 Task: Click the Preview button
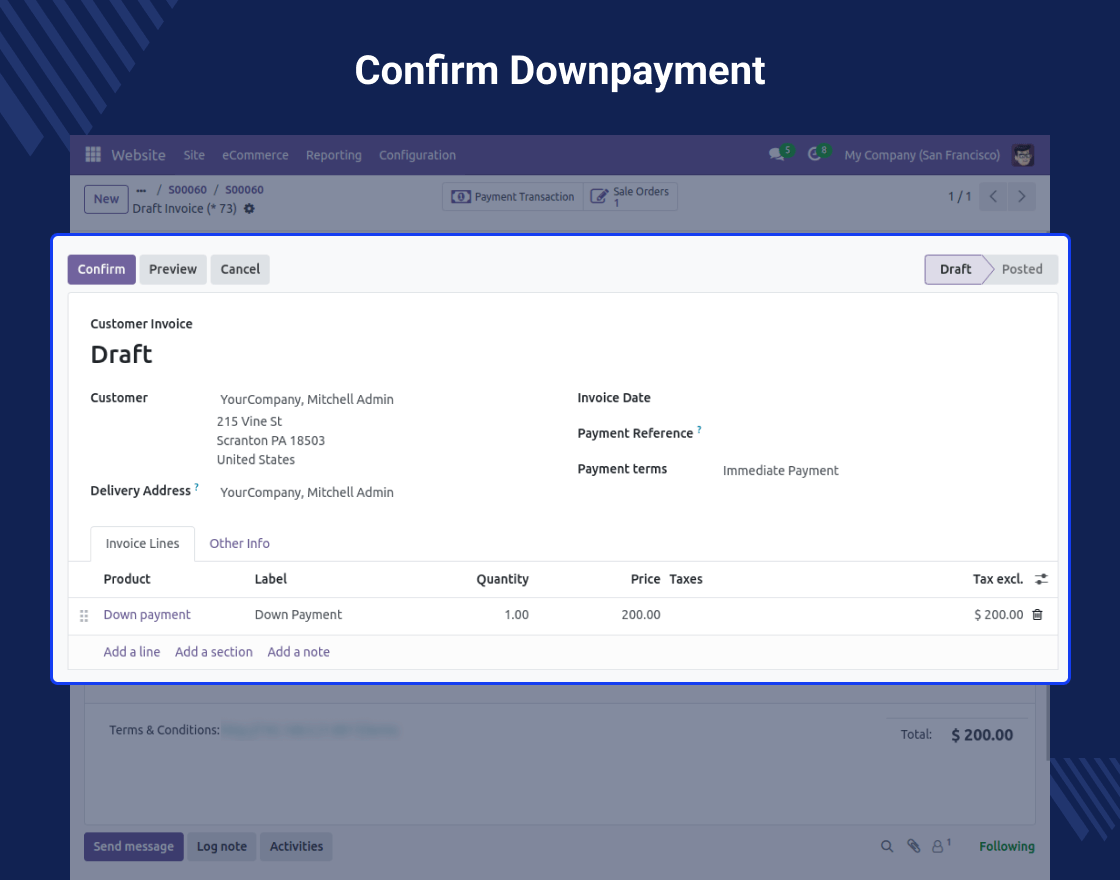pos(173,269)
